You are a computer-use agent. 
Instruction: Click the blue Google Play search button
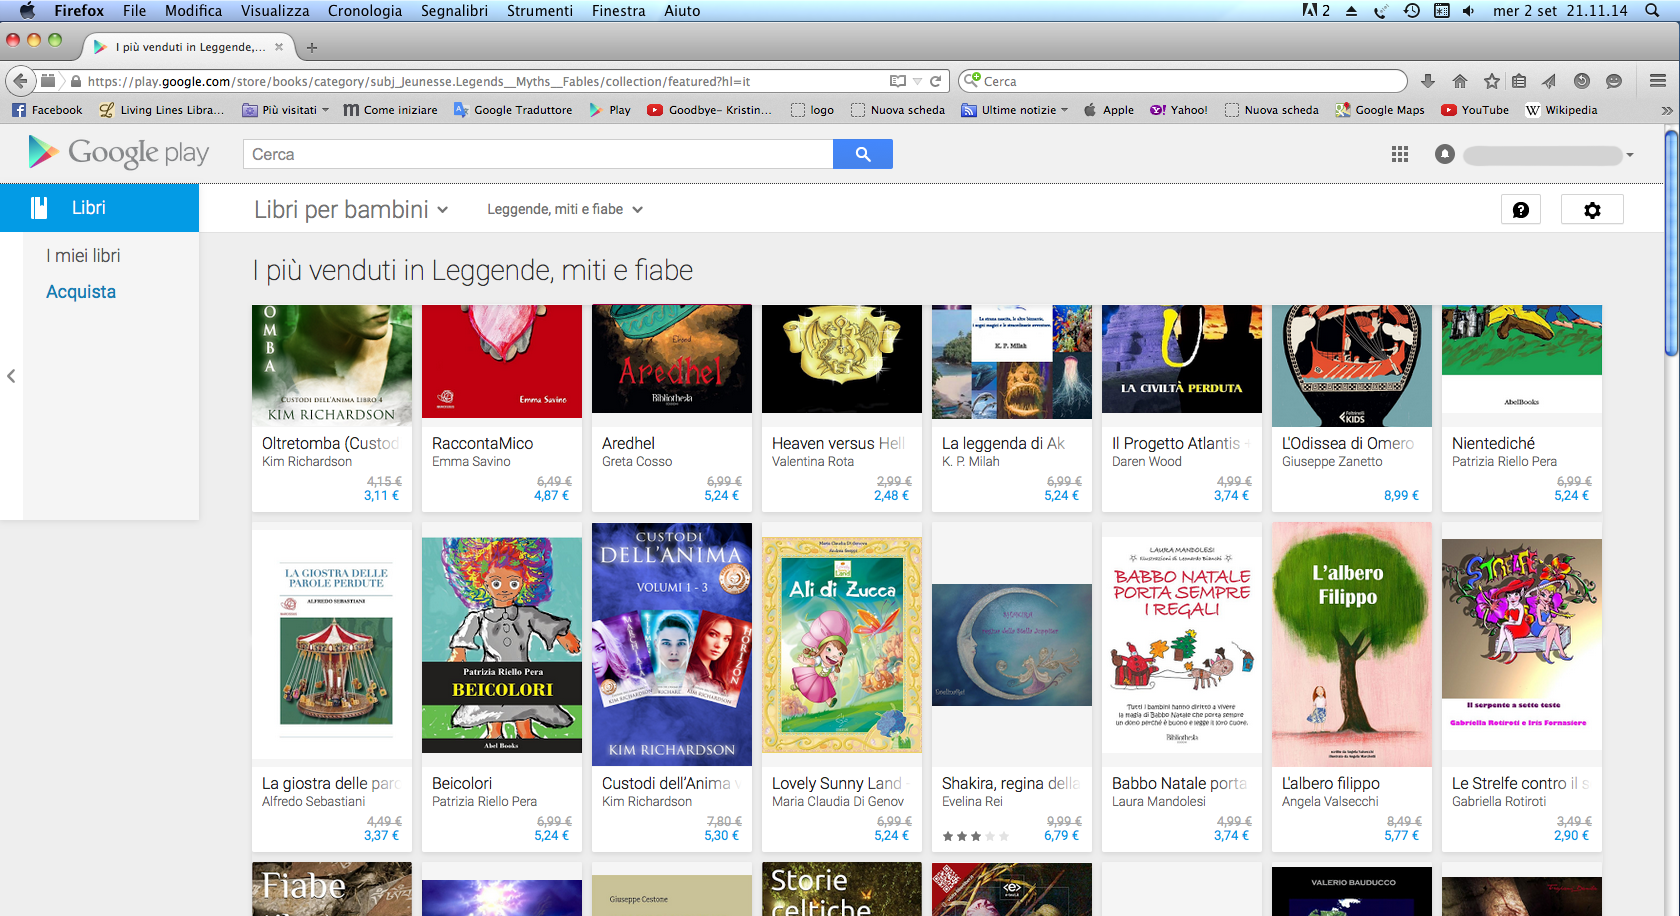tap(863, 154)
